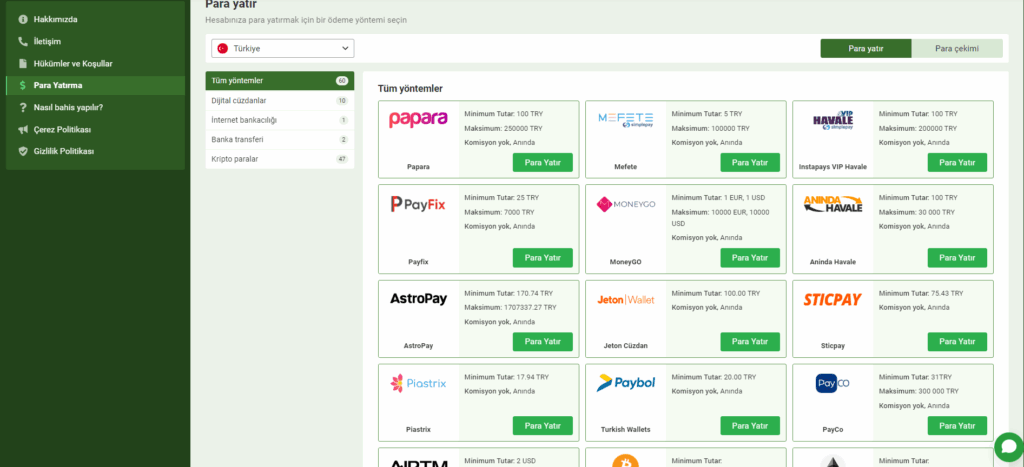Go to Nasıl bahis yapılır? page
The image size is (1024, 467).
[68, 107]
